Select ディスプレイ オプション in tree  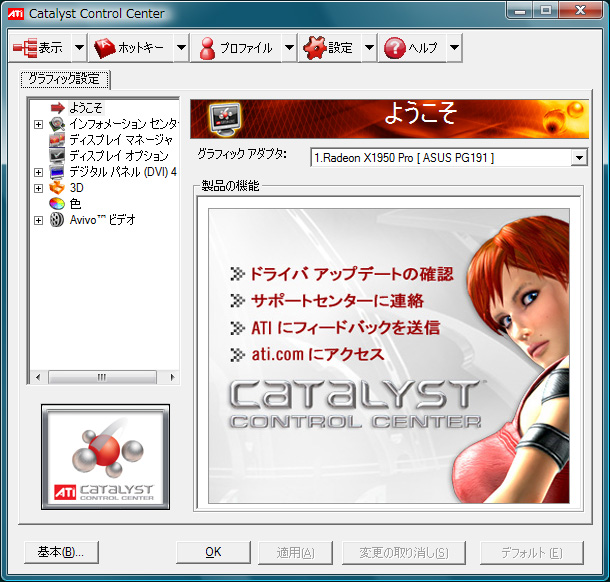119,156
